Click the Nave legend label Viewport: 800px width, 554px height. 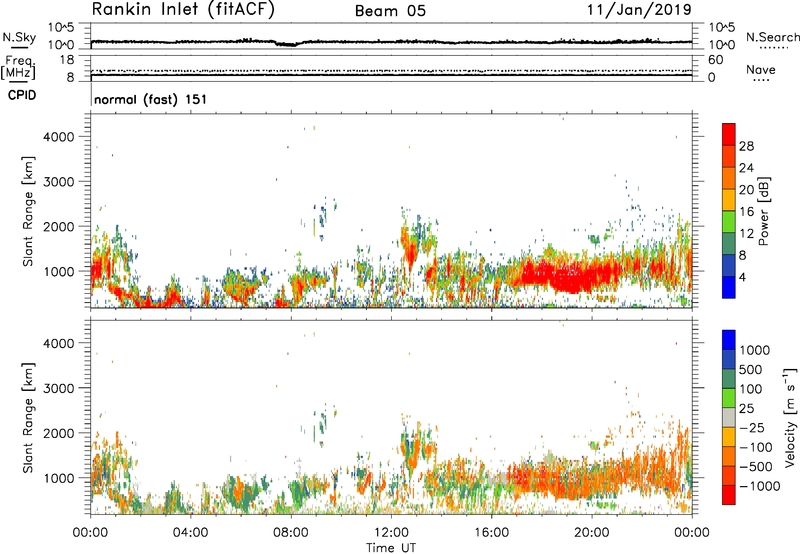761,70
